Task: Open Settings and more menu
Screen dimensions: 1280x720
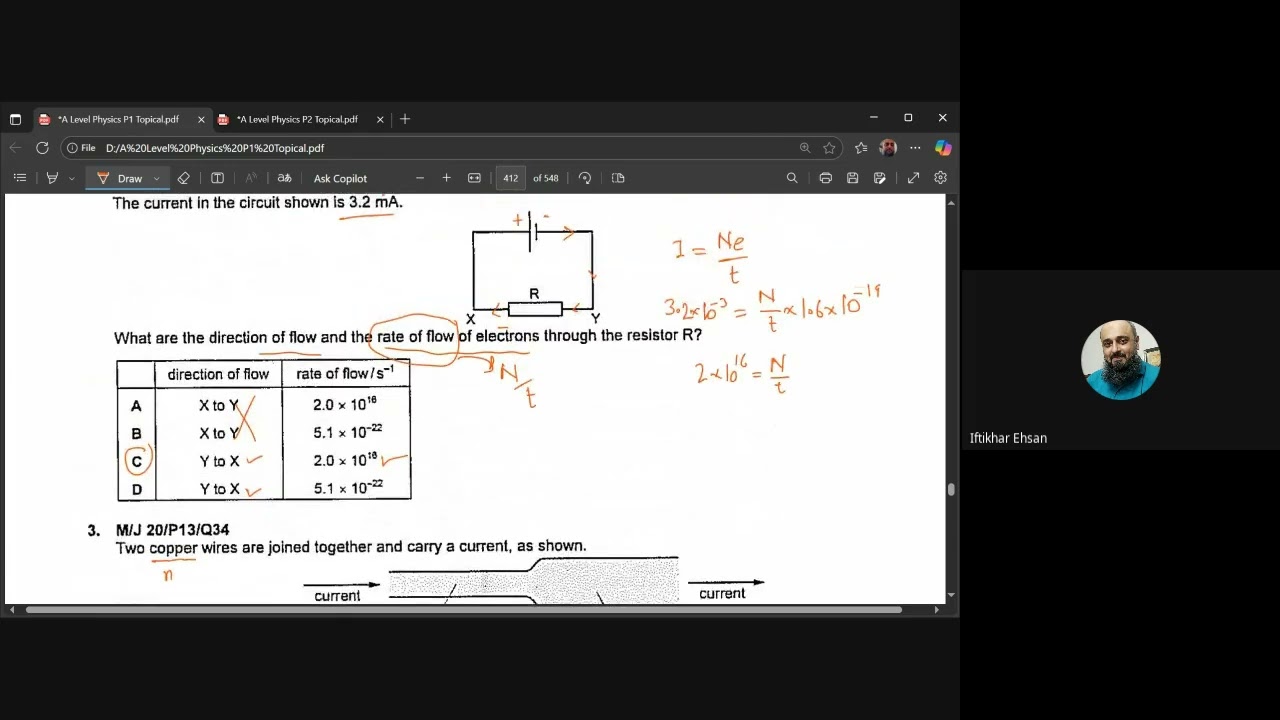Action: click(915, 148)
